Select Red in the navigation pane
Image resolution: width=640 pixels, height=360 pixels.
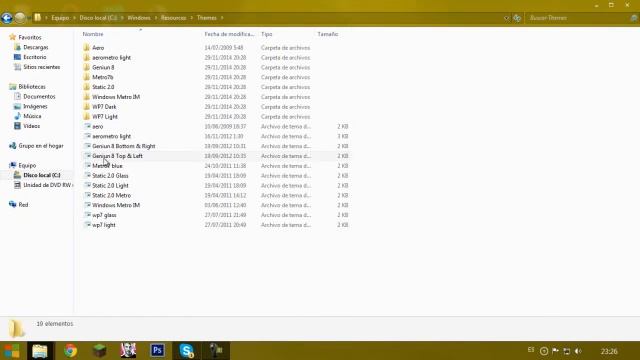[23, 204]
